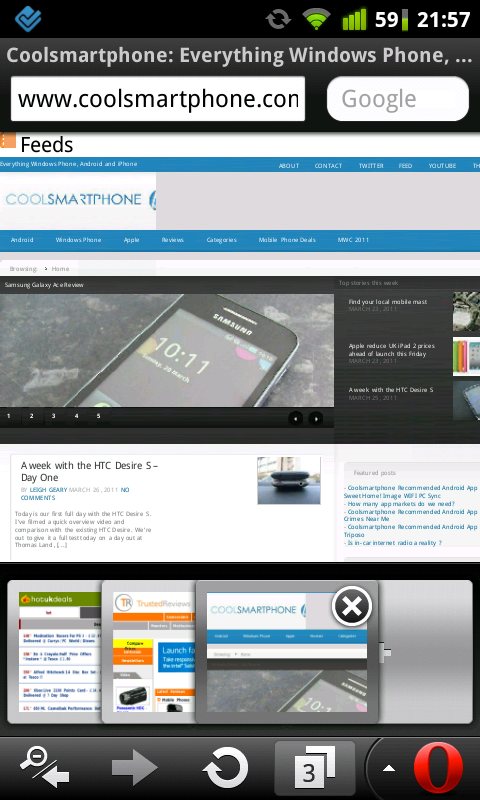Open the ABOUT page link
Viewport: 480px width, 800px height.
coord(289,166)
